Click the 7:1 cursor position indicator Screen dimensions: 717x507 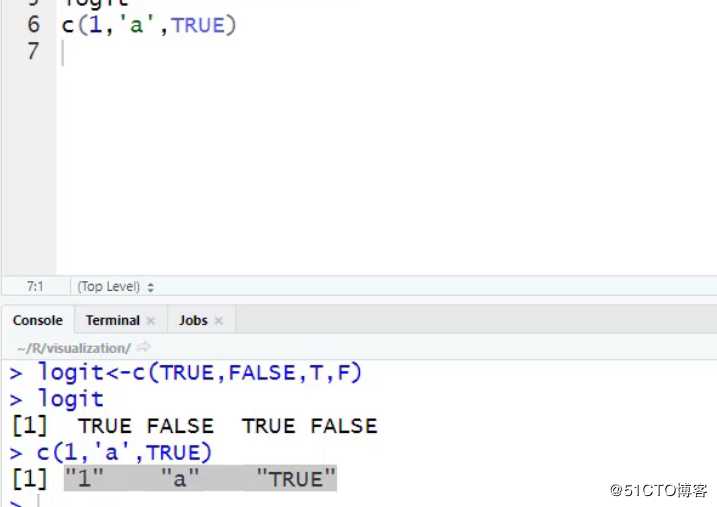[x=35, y=287]
